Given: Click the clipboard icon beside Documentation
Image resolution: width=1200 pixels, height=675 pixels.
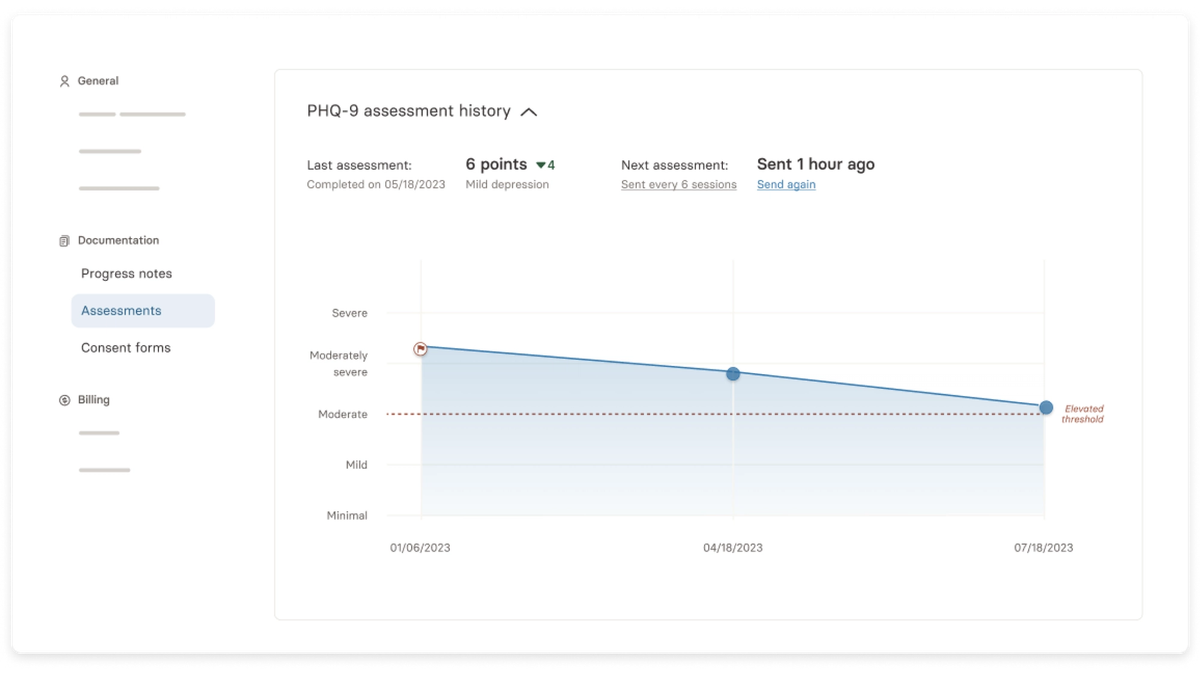Looking at the screenshot, I should 64,240.
